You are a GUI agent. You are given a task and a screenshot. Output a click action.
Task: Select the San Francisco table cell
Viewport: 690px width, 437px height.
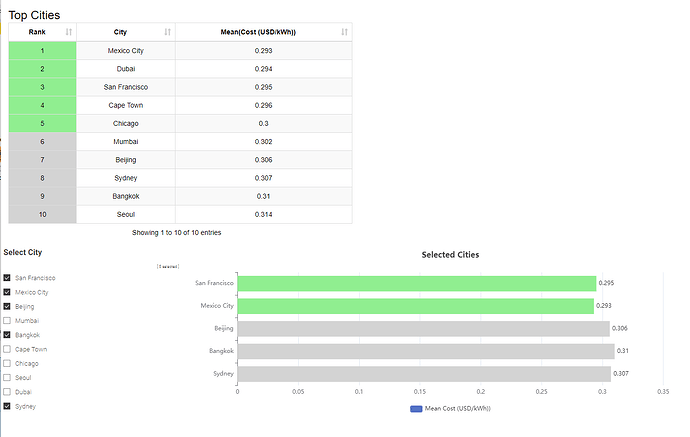coord(126,87)
